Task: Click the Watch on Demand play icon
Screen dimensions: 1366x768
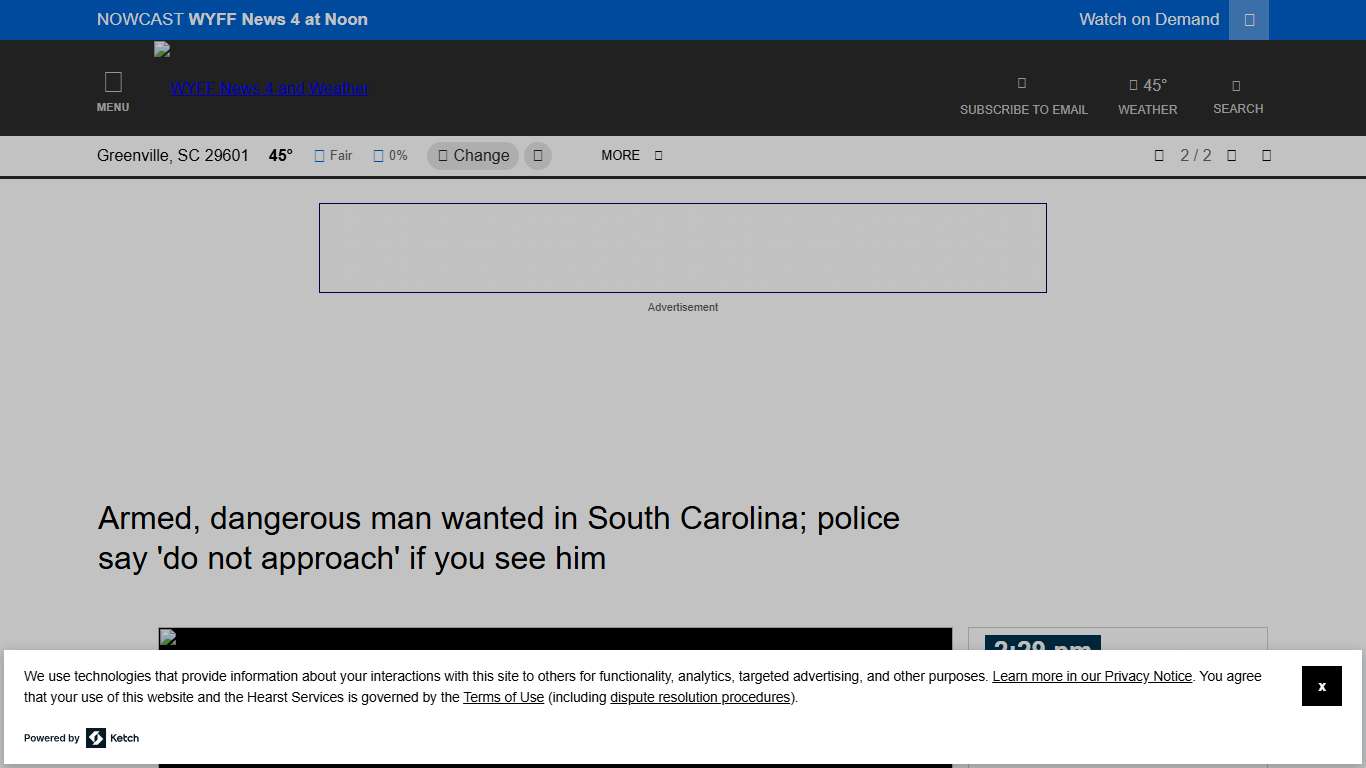Action: point(1248,19)
